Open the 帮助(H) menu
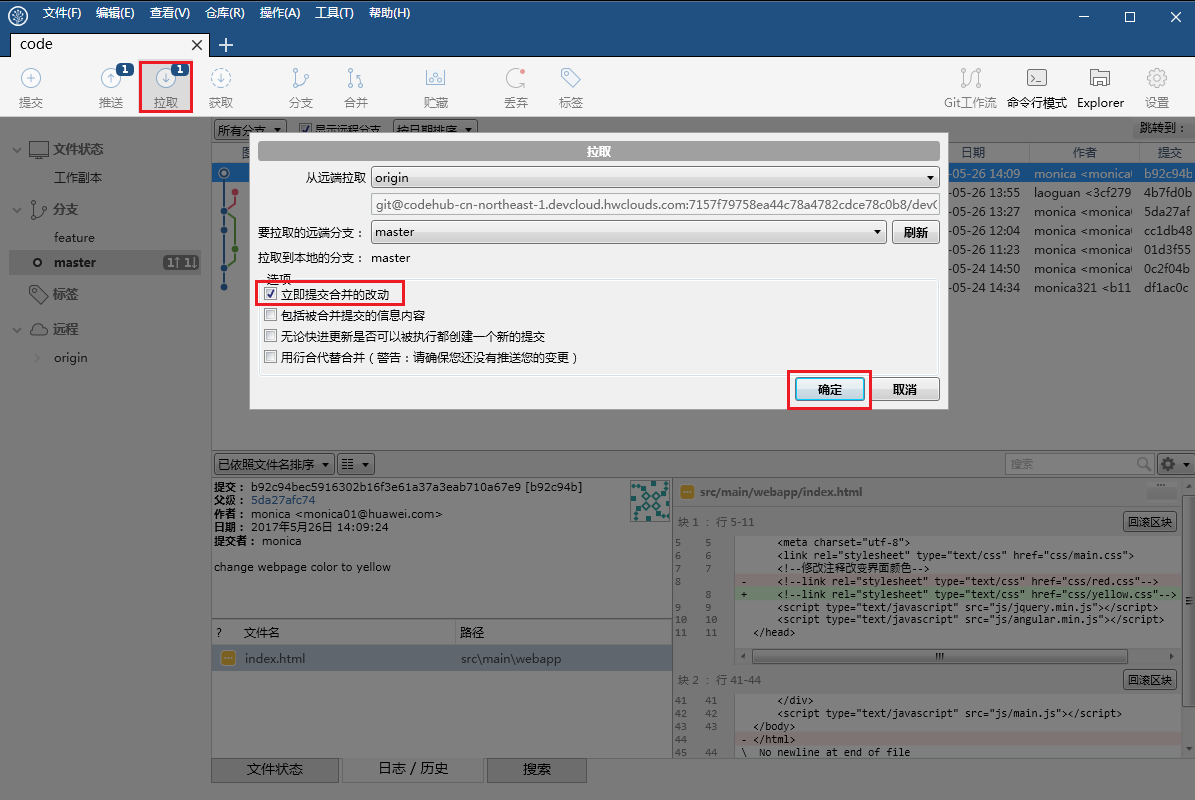1195x800 pixels. pos(389,13)
